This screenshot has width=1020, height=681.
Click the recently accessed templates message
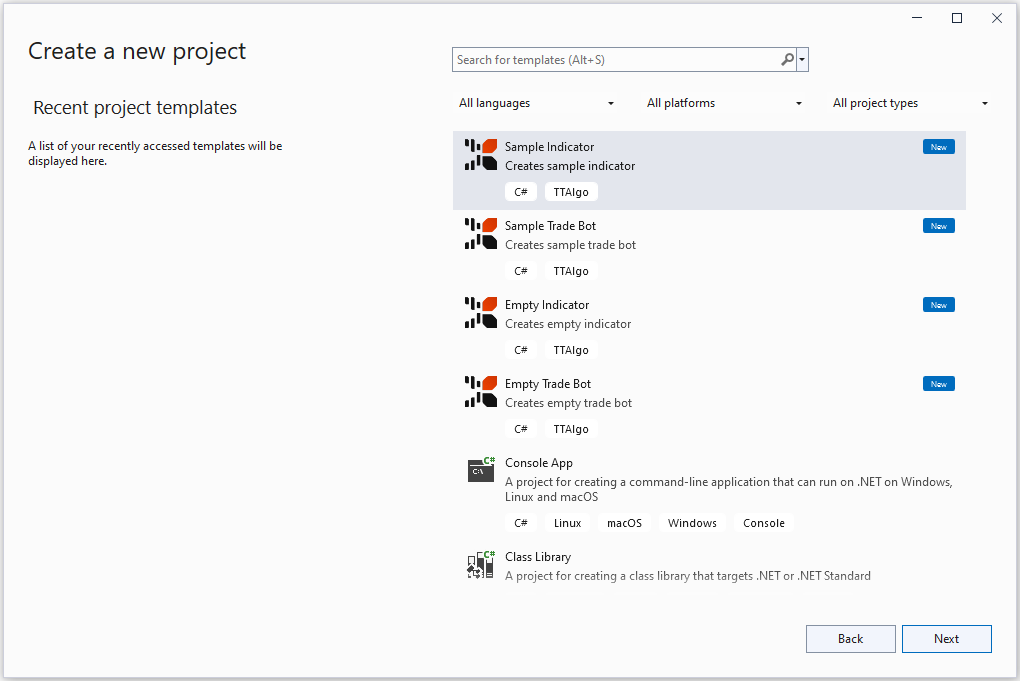[155, 154]
